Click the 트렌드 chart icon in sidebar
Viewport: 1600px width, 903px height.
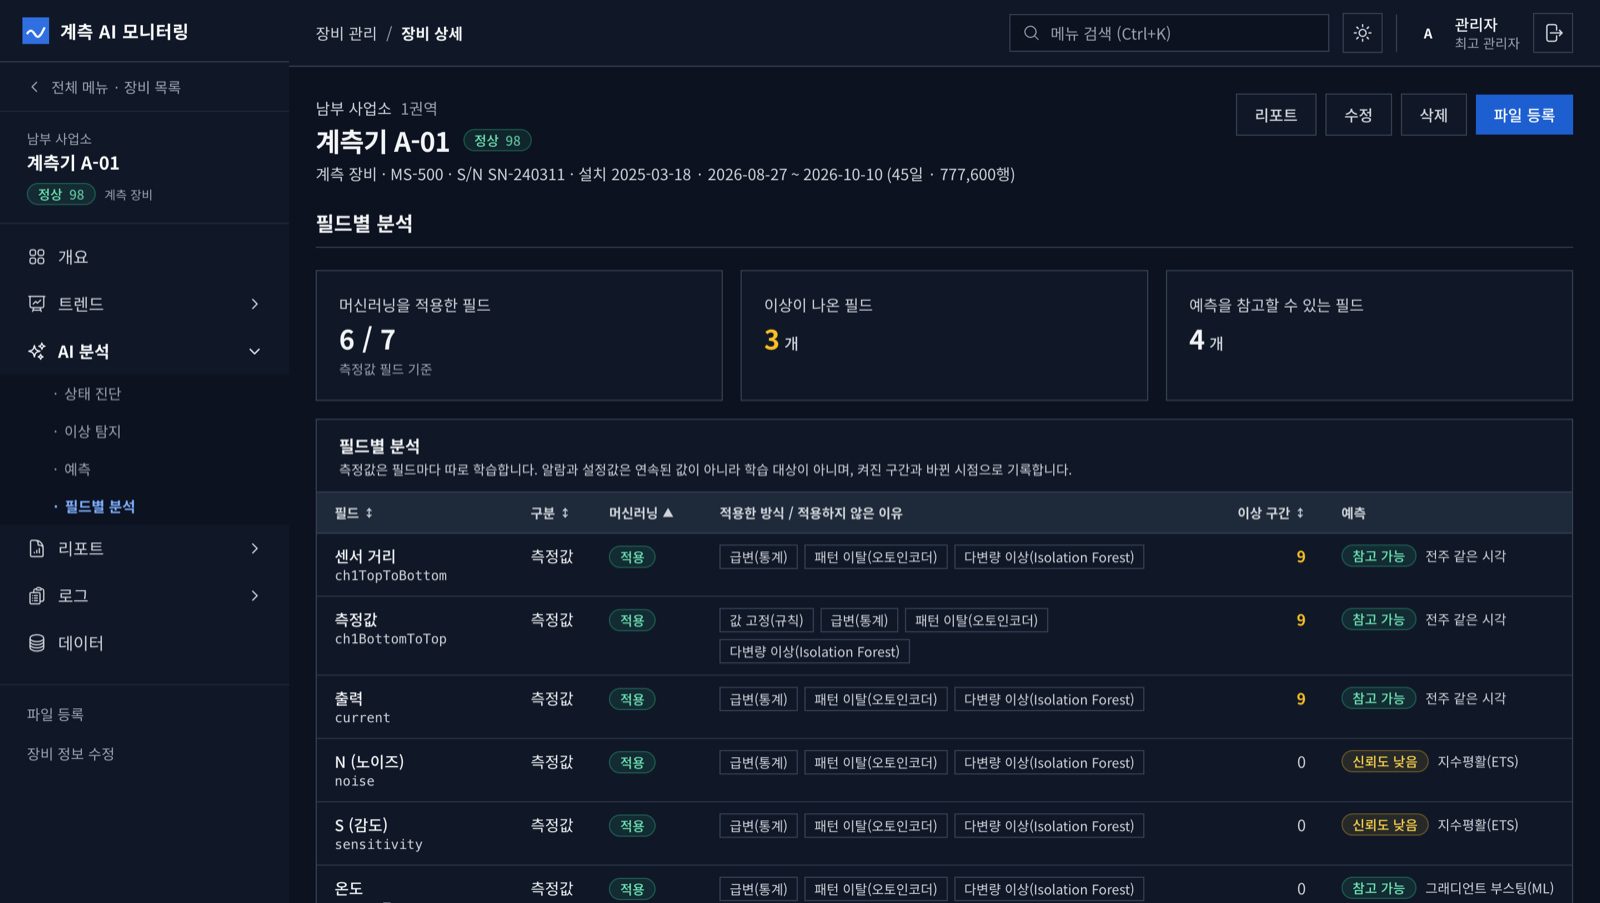(37, 304)
